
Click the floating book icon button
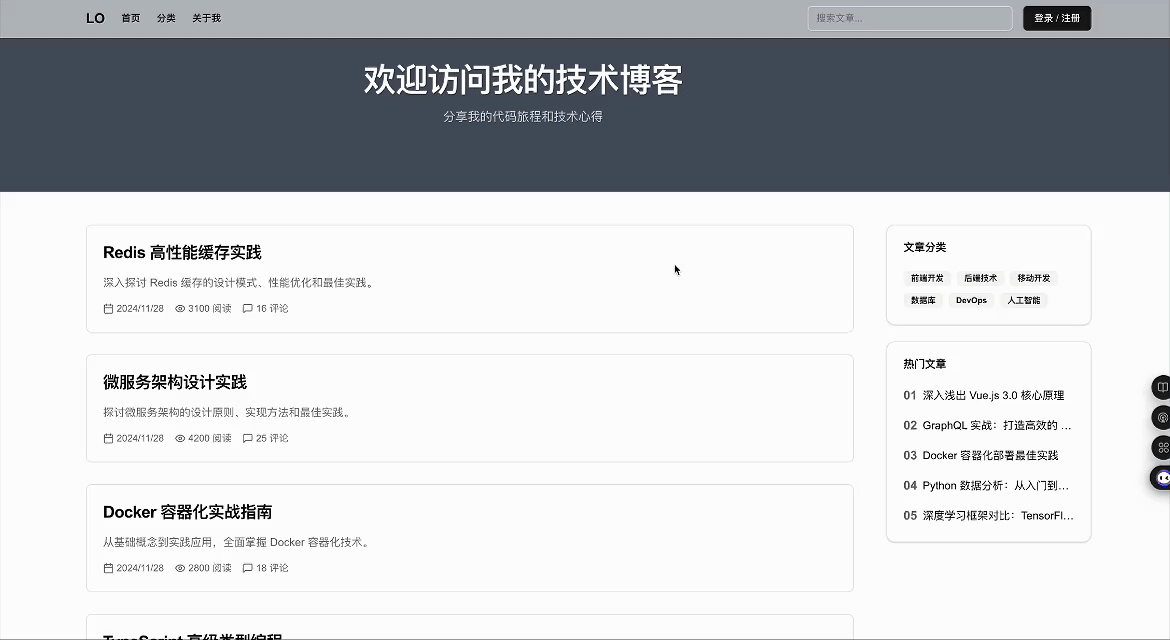[1161, 388]
